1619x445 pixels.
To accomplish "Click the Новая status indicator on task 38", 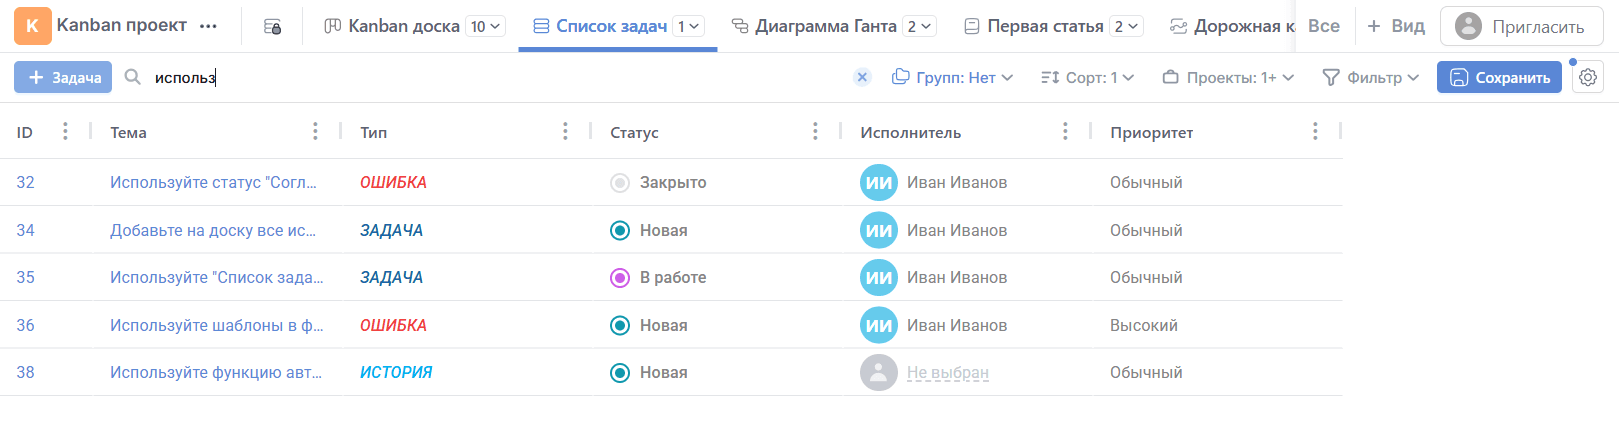I will coord(620,373).
